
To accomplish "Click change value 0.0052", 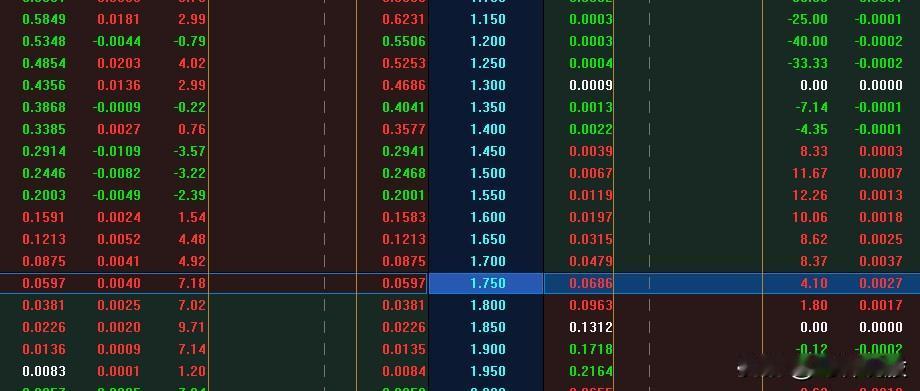I will [119, 240].
